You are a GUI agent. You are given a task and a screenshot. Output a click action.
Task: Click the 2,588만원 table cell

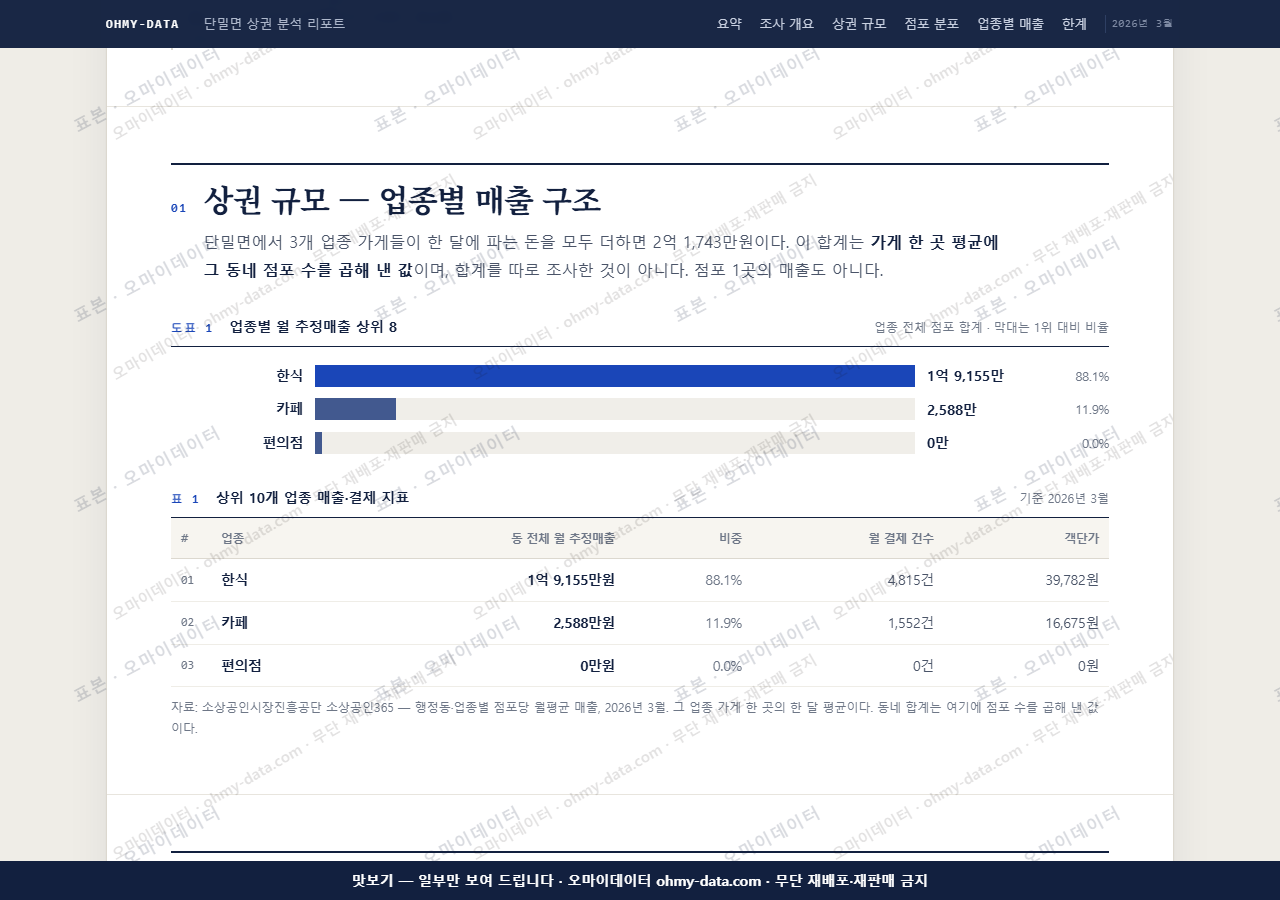(584, 623)
